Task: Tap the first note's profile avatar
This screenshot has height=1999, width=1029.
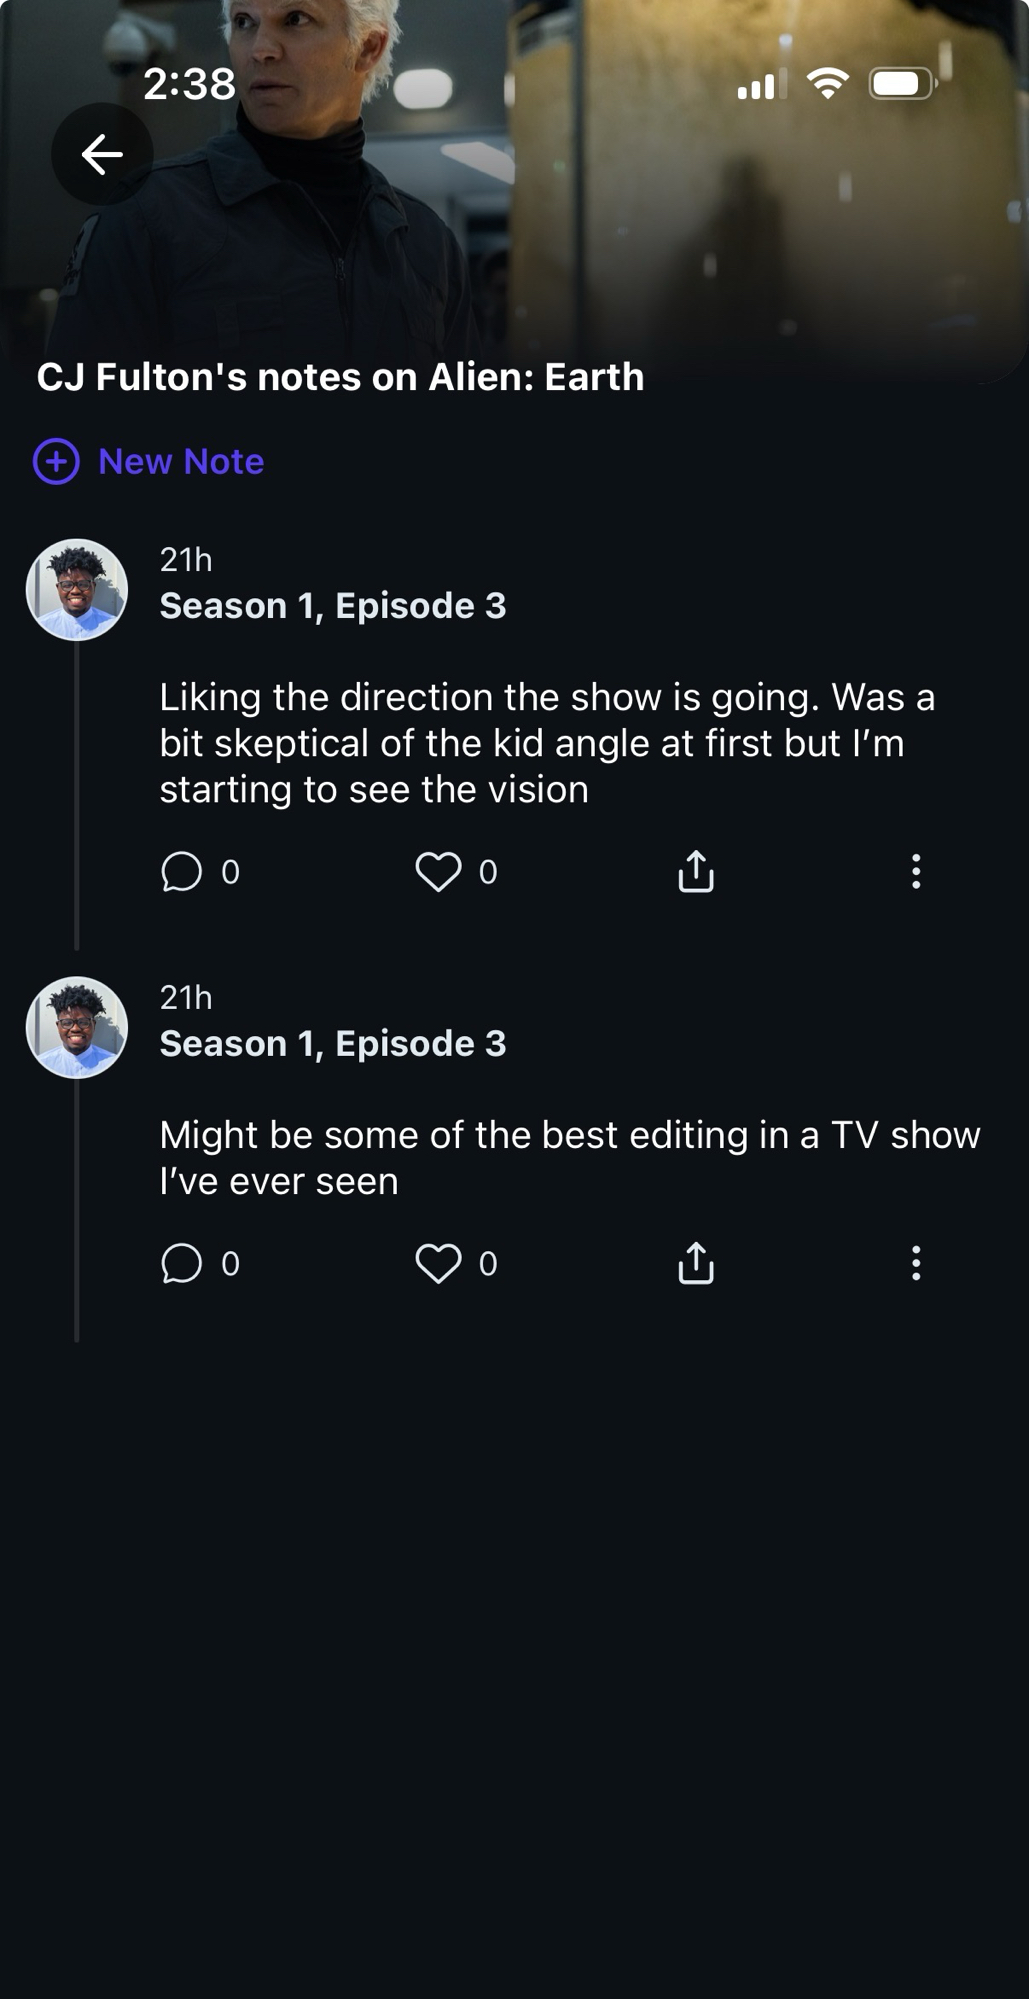Action: click(77, 590)
